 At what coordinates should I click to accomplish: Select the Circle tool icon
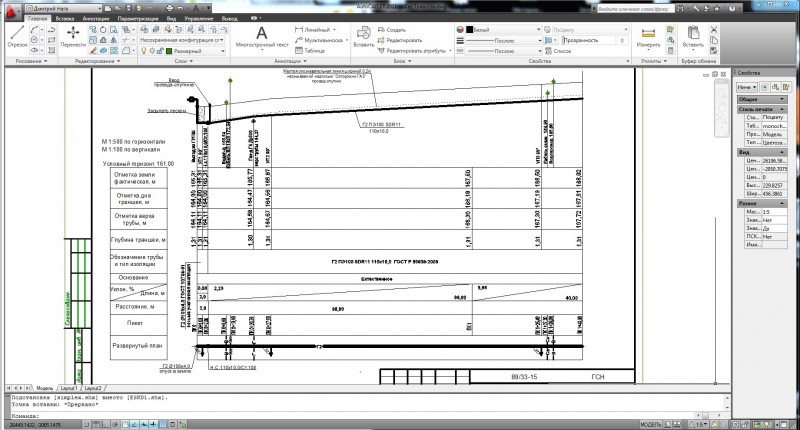[x=34, y=40]
